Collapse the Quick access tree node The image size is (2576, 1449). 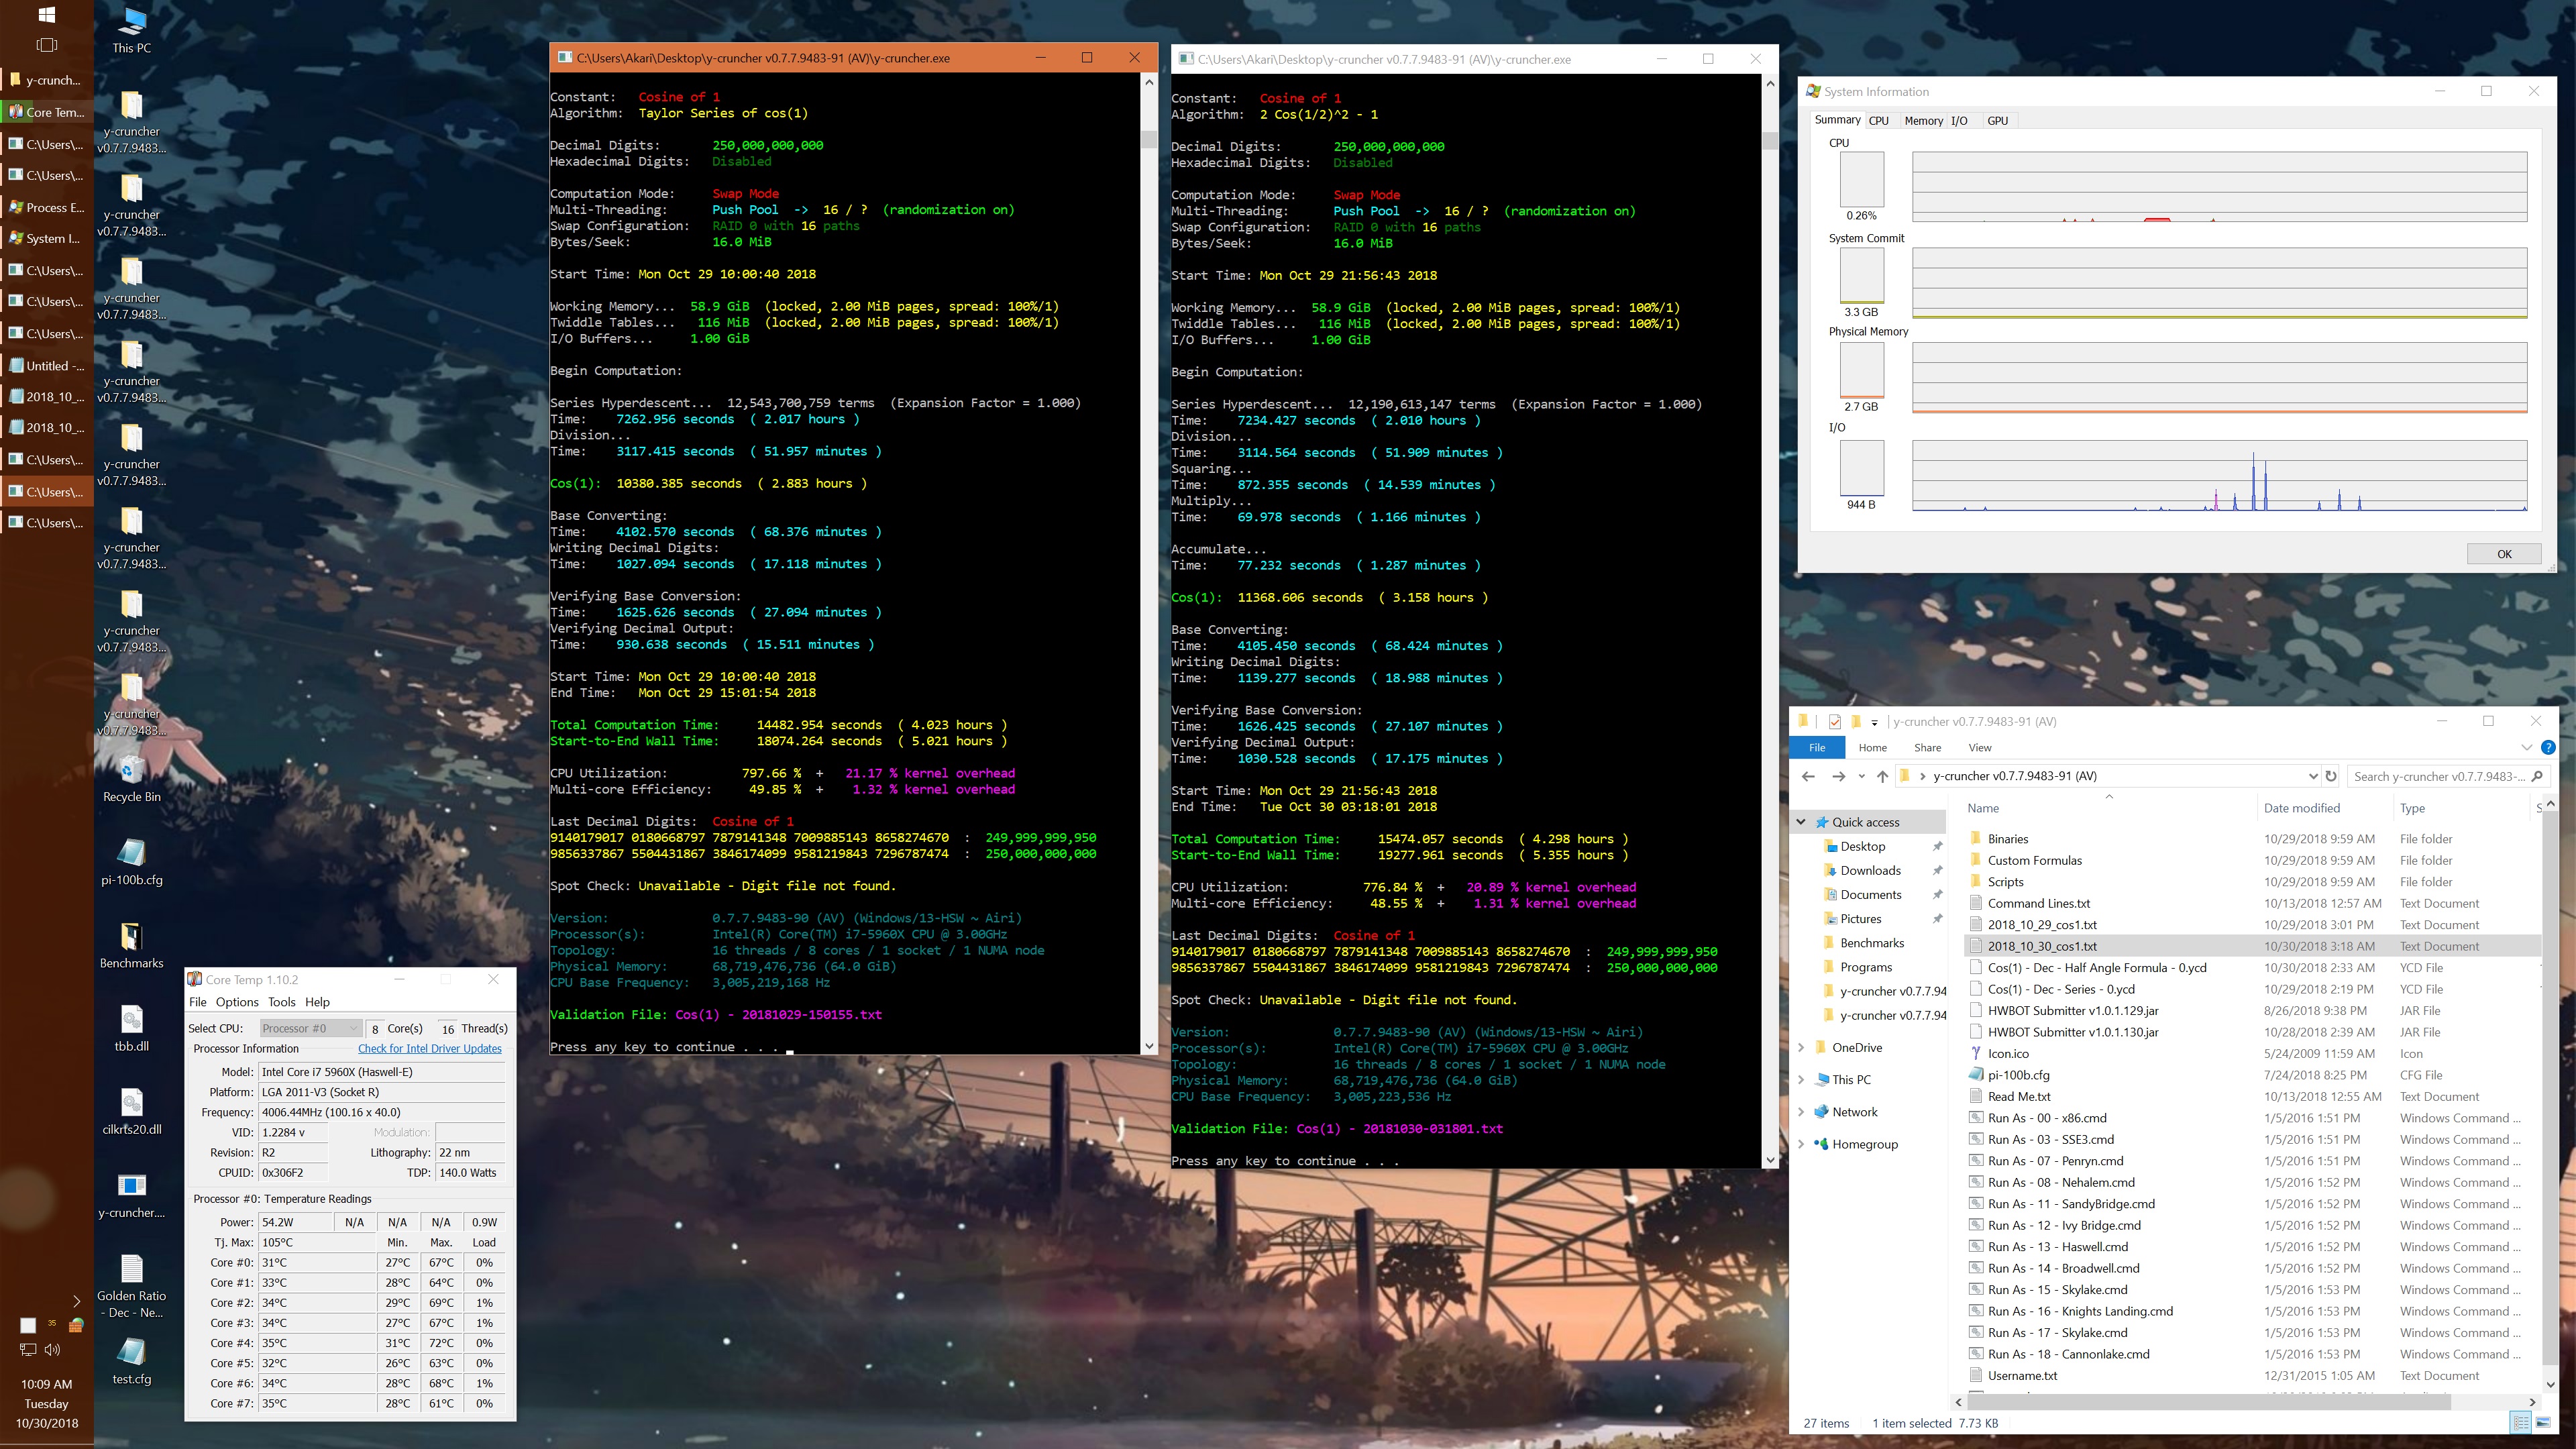[x=1801, y=822]
